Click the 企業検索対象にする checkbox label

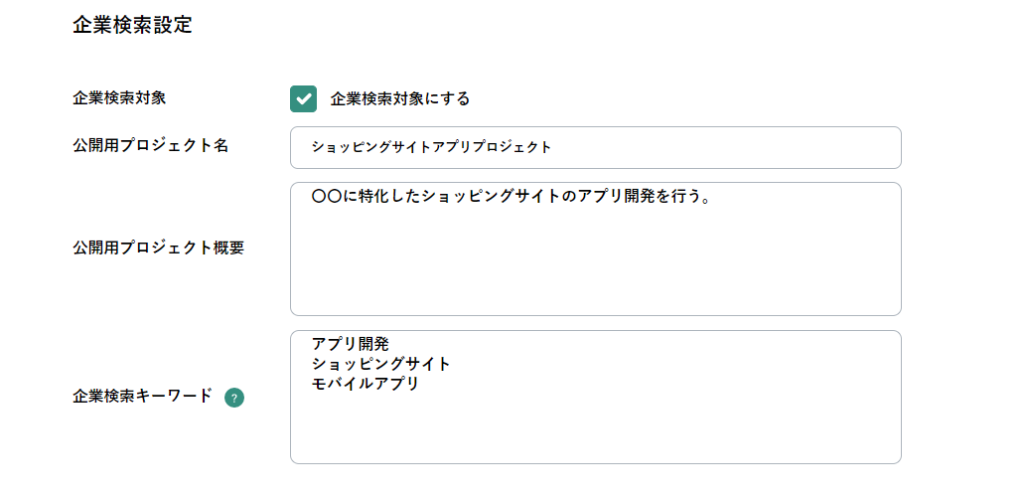pyautogui.click(x=400, y=98)
